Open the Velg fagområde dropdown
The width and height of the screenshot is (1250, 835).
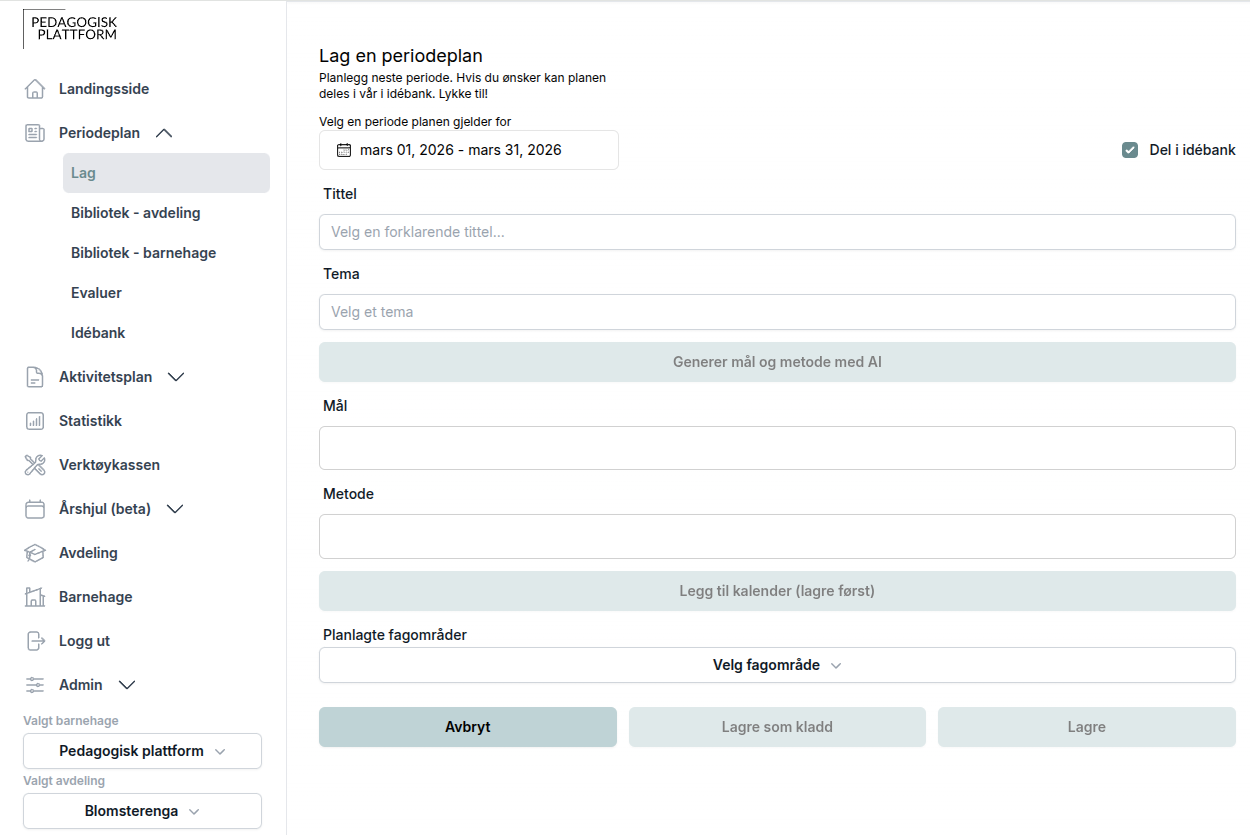click(x=777, y=665)
